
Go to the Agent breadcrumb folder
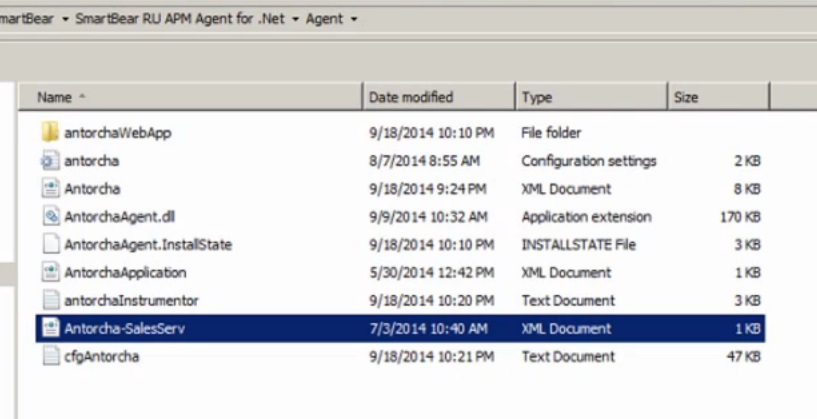[324, 19]
